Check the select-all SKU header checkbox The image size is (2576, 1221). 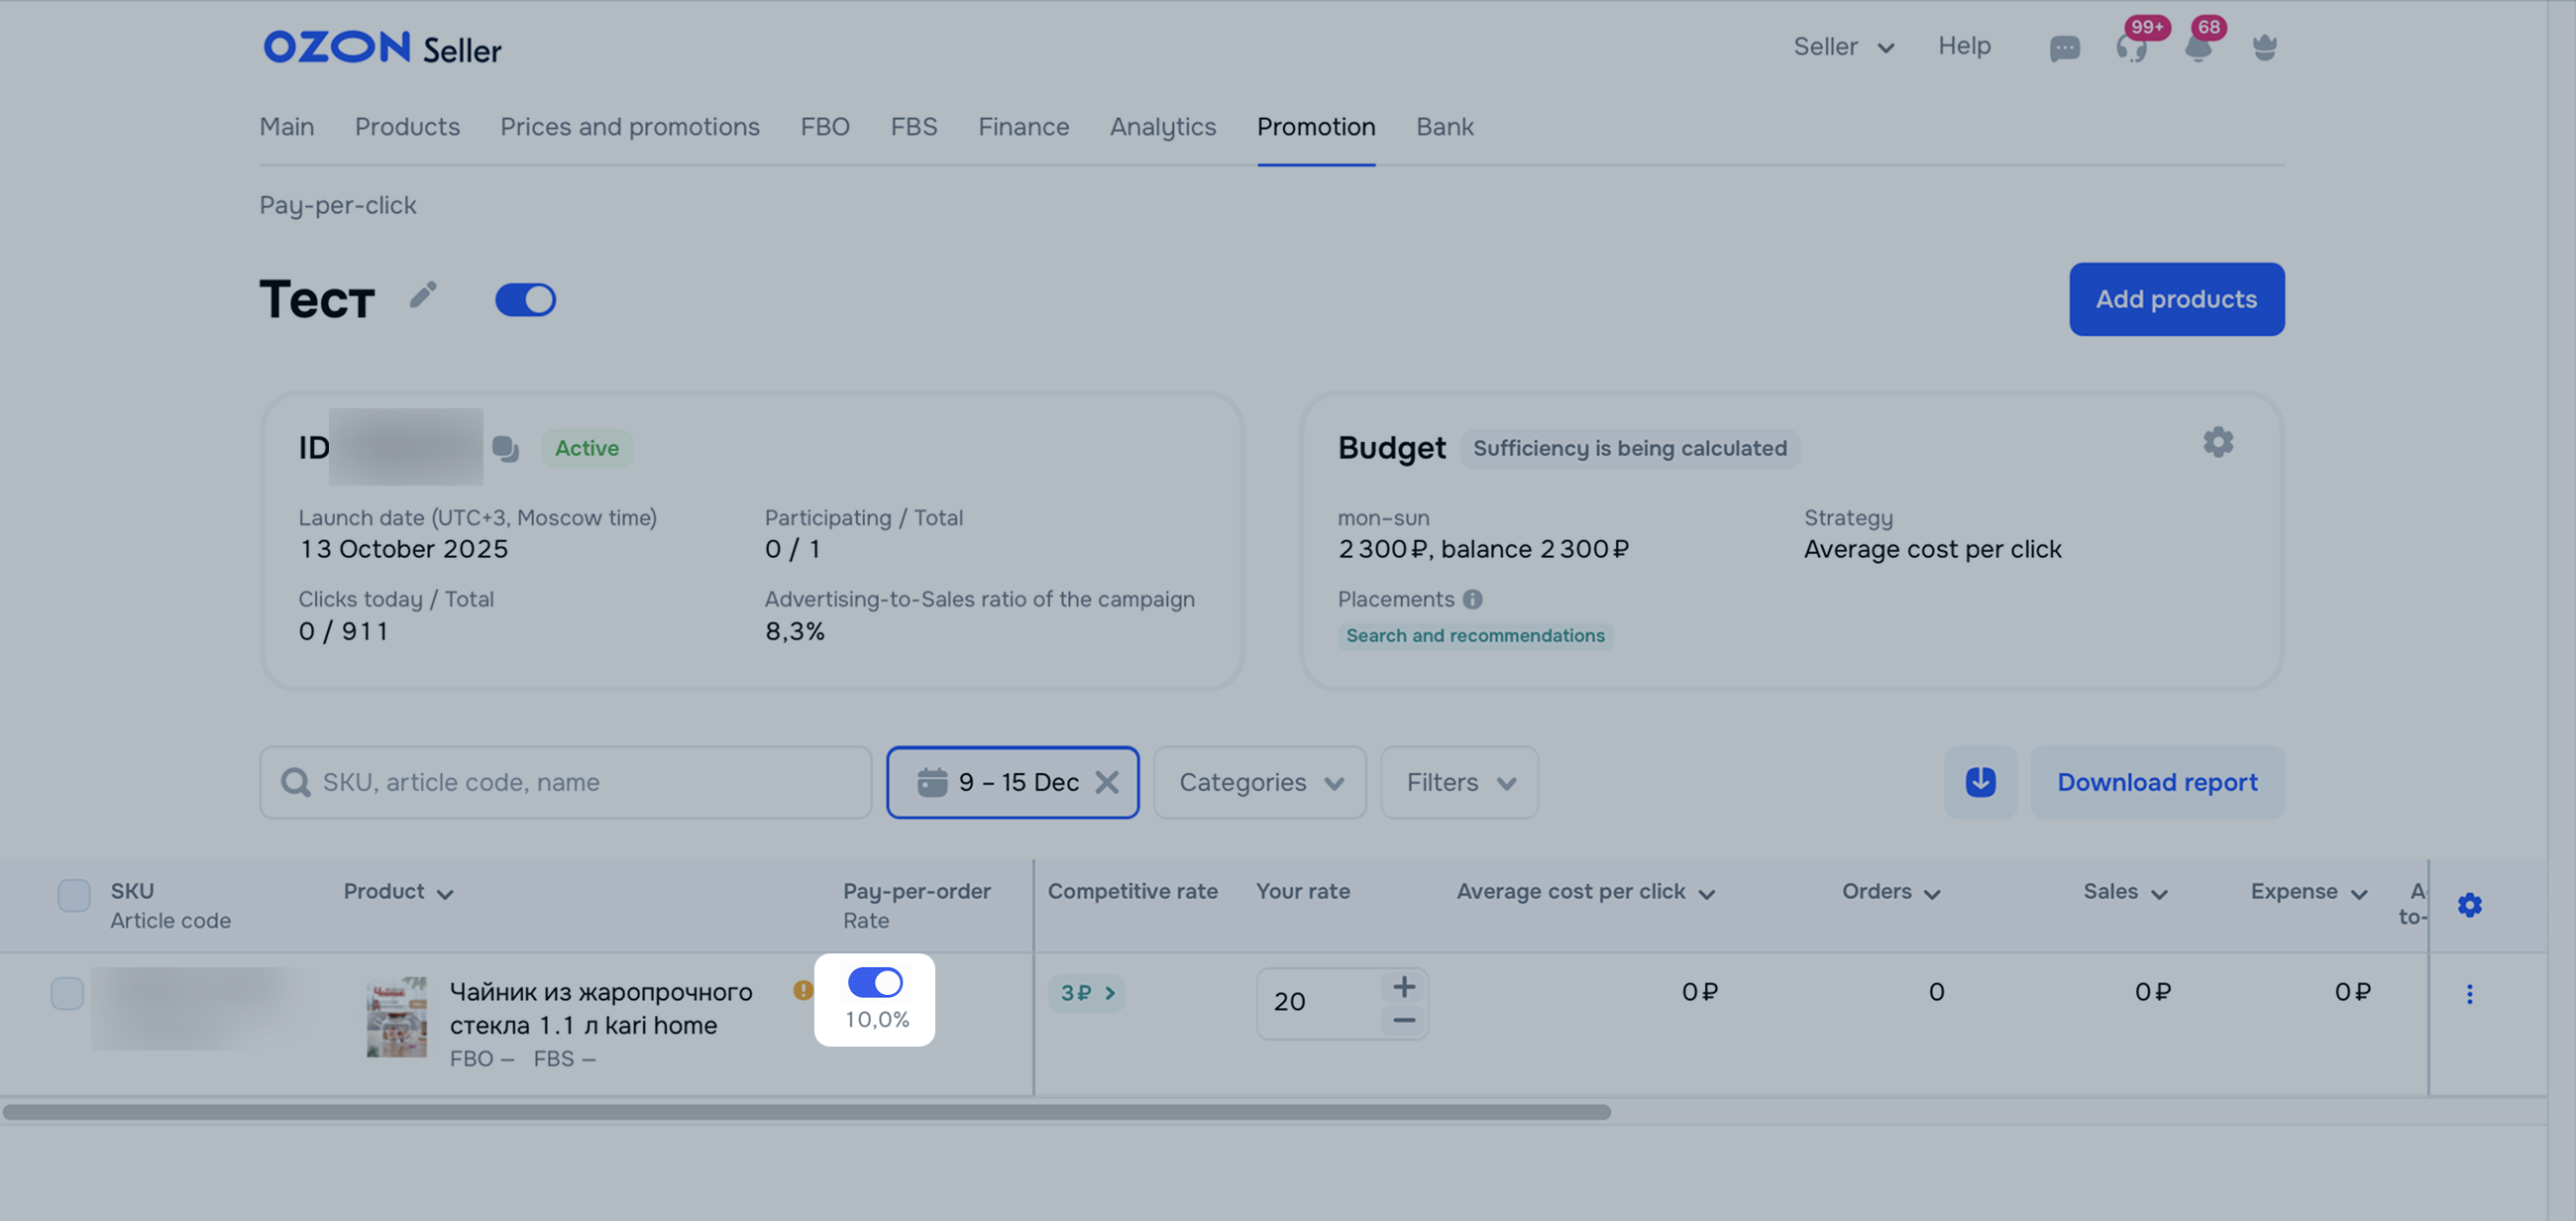[x=74, y=894]
